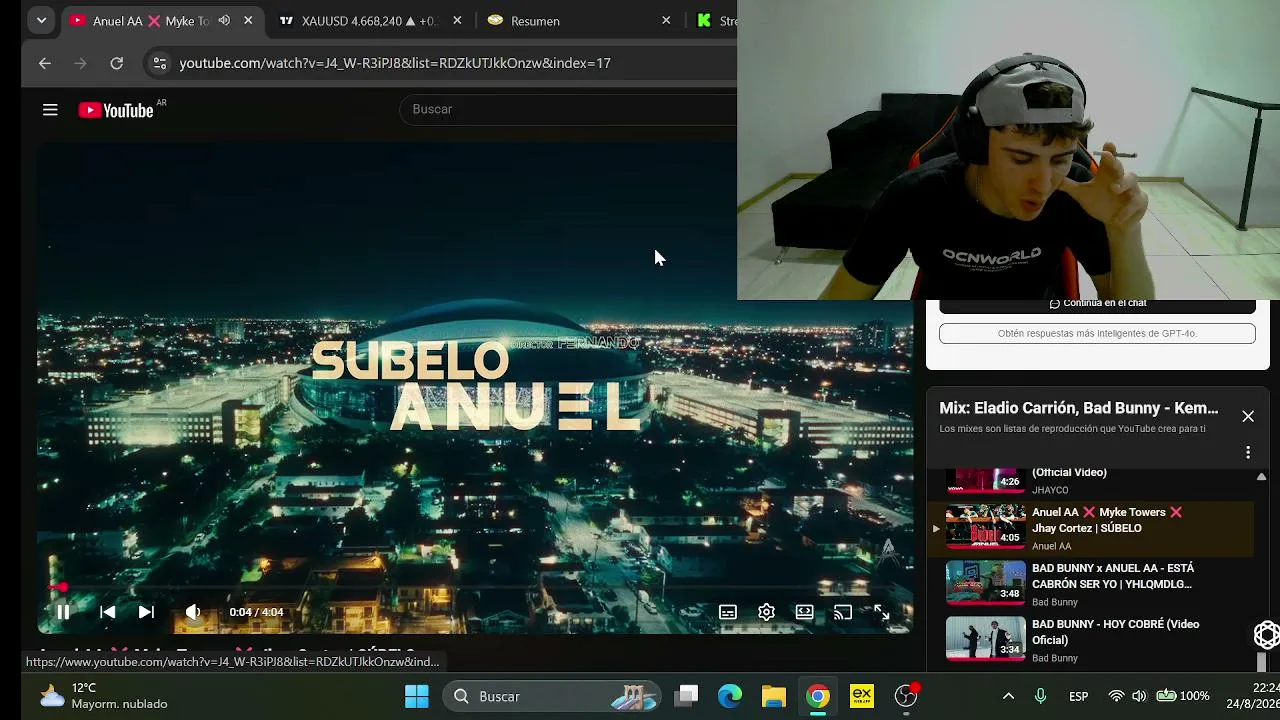
Task: Seek using the red video progress bar
Action: (475, 587)
